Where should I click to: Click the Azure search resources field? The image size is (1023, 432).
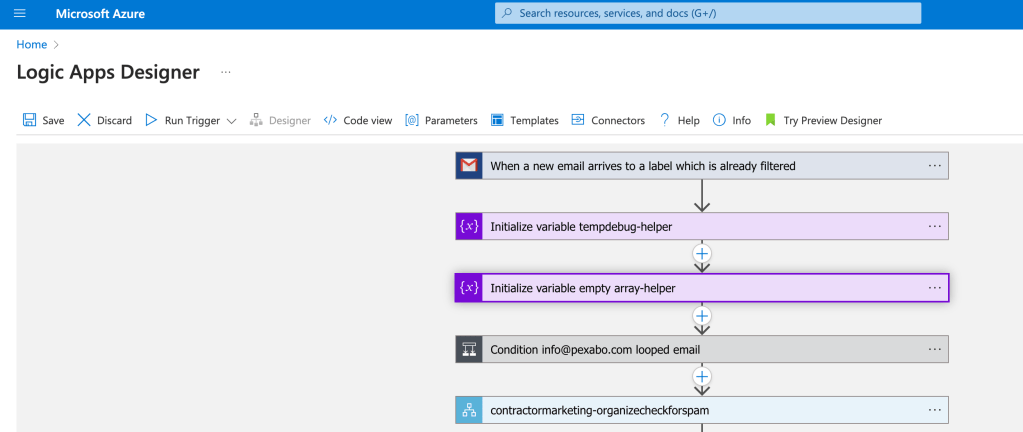pyautogui.click(x=708, y=13)
